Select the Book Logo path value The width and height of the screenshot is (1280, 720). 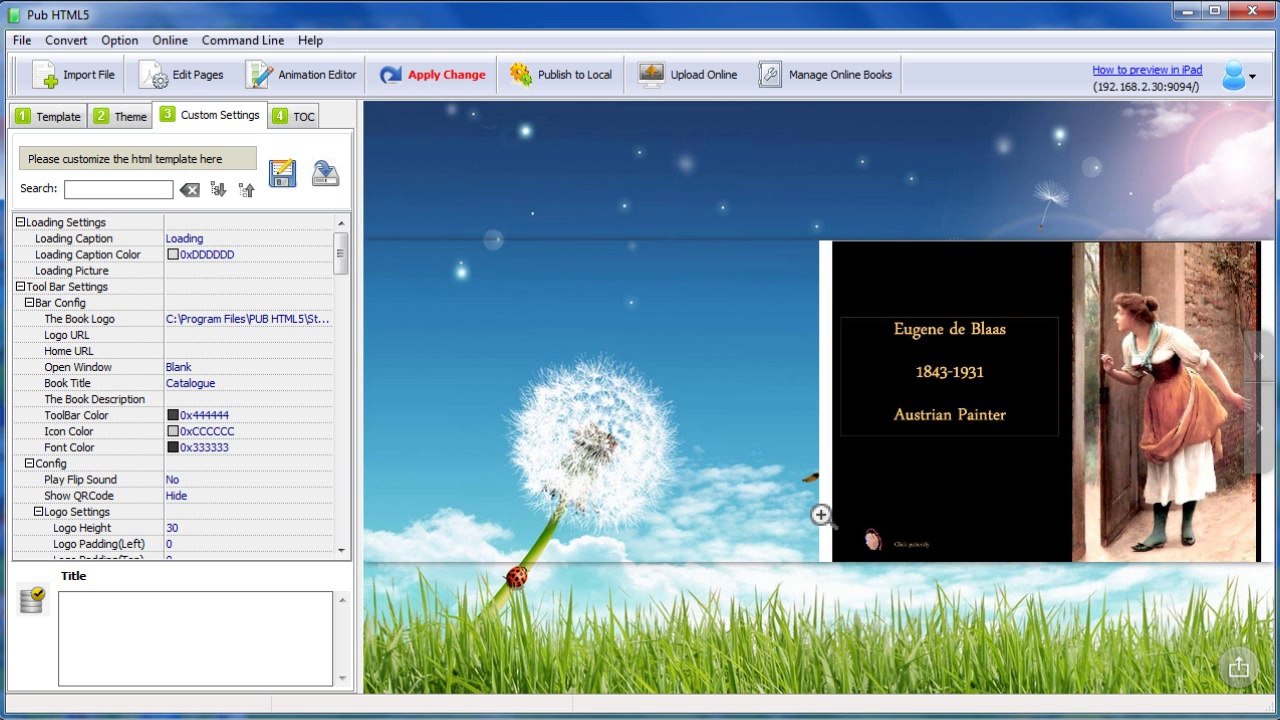coord(248,318)
